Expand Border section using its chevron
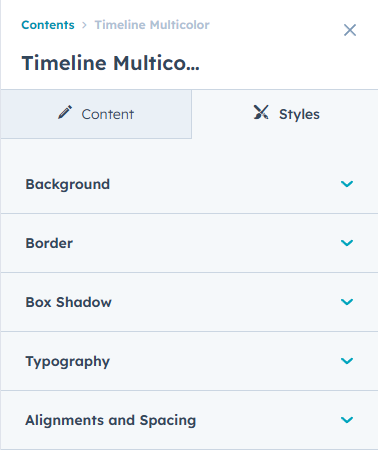378x450 pixels. pos(347,243)
